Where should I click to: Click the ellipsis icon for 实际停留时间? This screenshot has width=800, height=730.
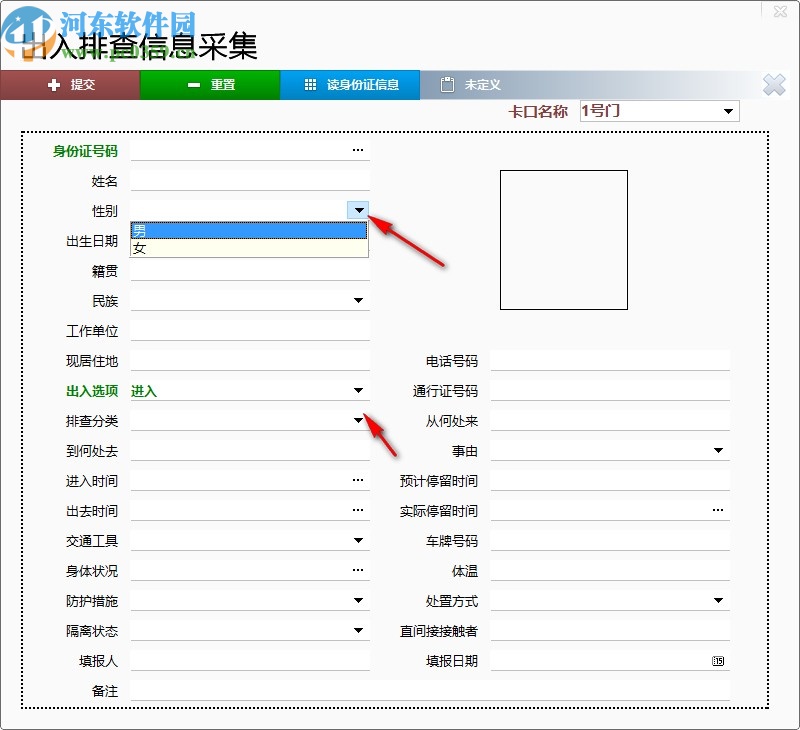717,510
